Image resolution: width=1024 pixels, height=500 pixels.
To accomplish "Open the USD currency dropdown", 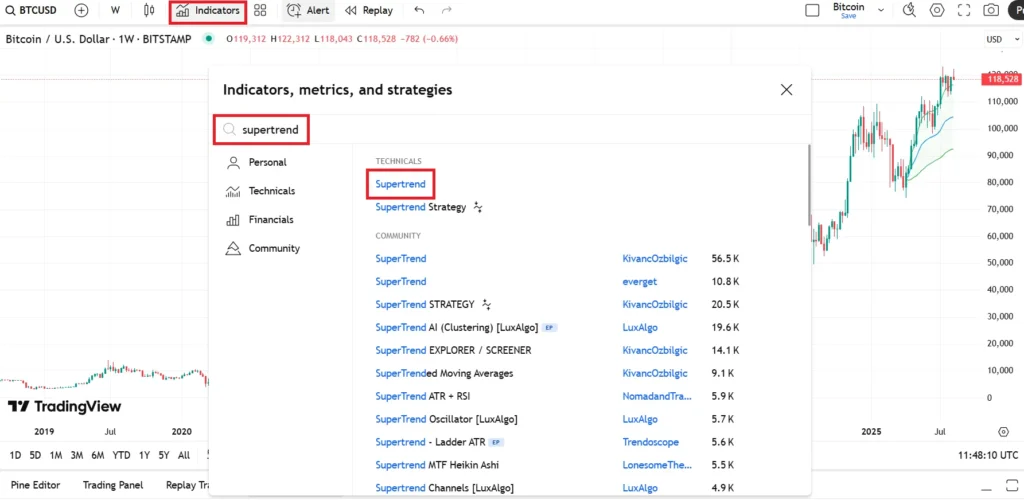I will (x=1000, y=39).
